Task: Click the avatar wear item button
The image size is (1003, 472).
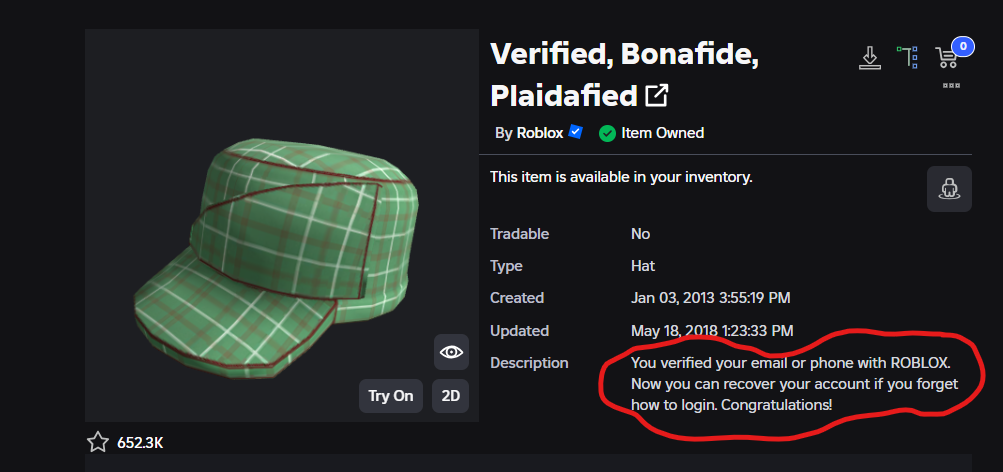Action: [x=950, y=188]
